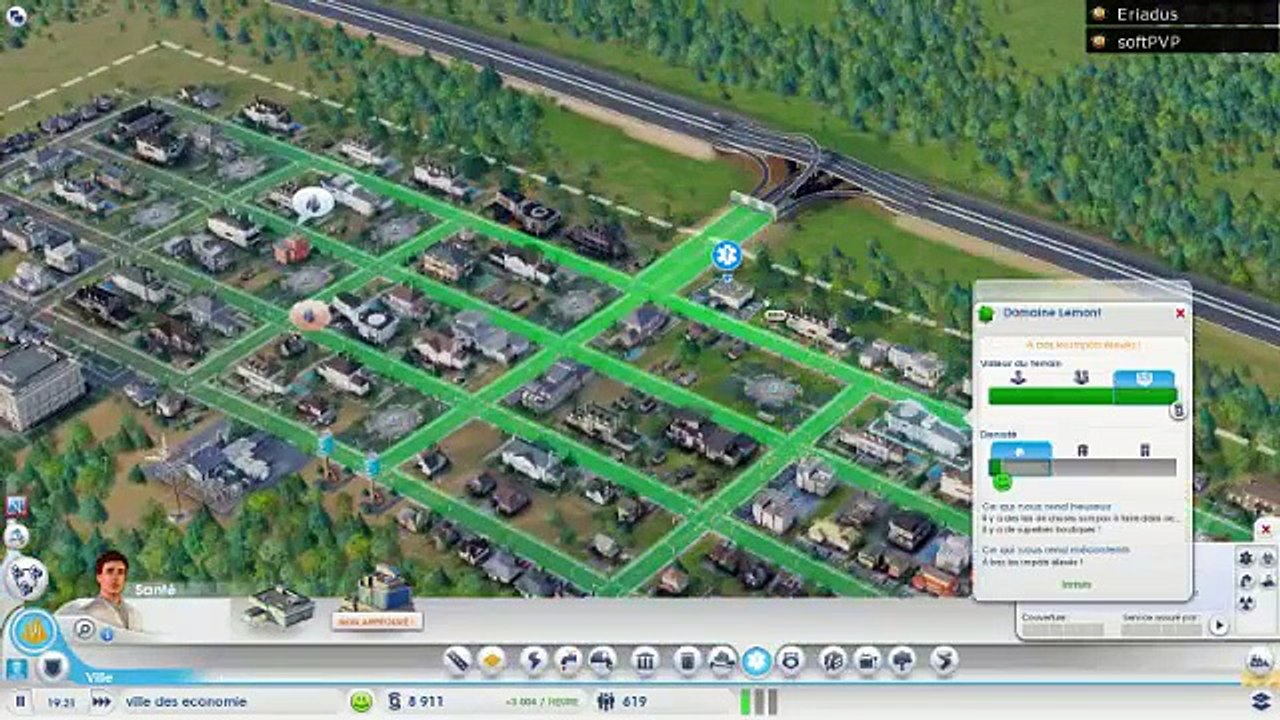This screenshot has height=720, width=1280.
Task: Open the Government buildings icon
Action: click(x=645, y=661)
